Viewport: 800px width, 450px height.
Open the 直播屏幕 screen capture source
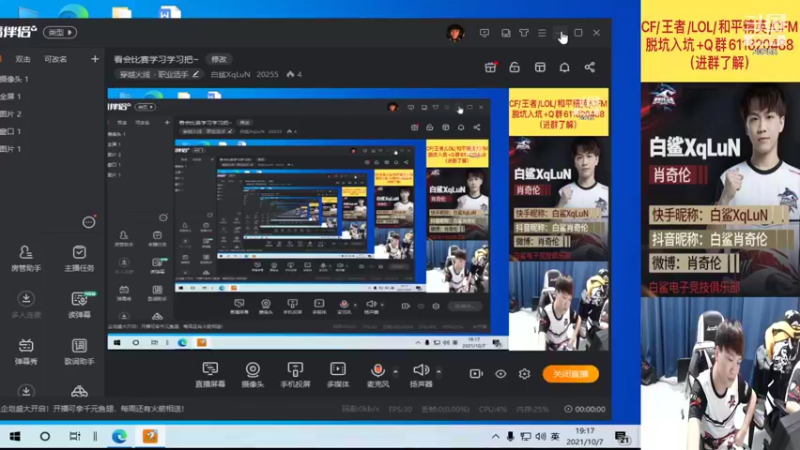[x=210, y=375]
